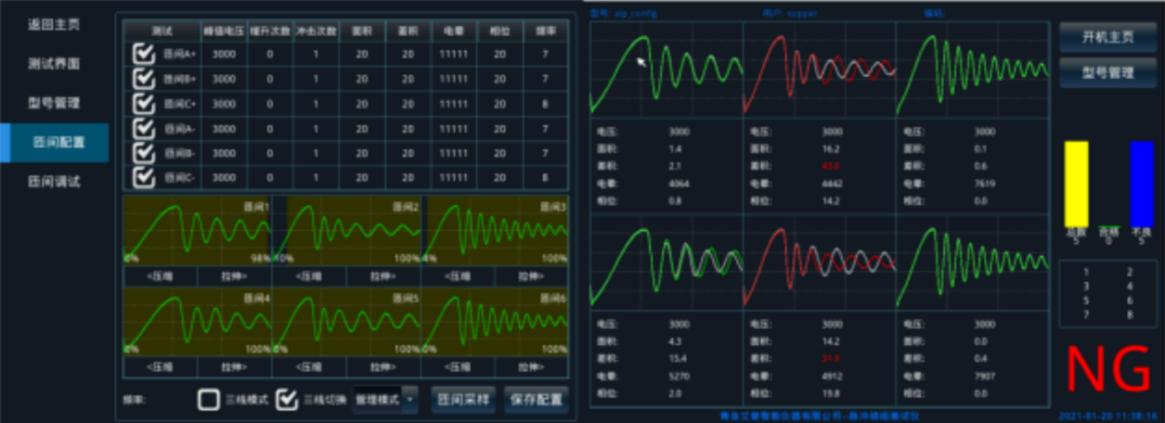Select 匝间调试 in the sidebar
This screenshot has height=423, width=1165.
click(53, 182)
